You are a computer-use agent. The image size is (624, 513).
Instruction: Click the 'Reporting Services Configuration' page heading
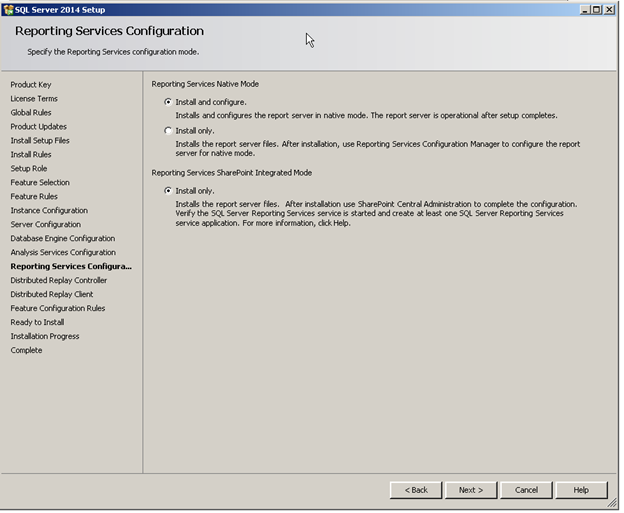pos(109,31)
